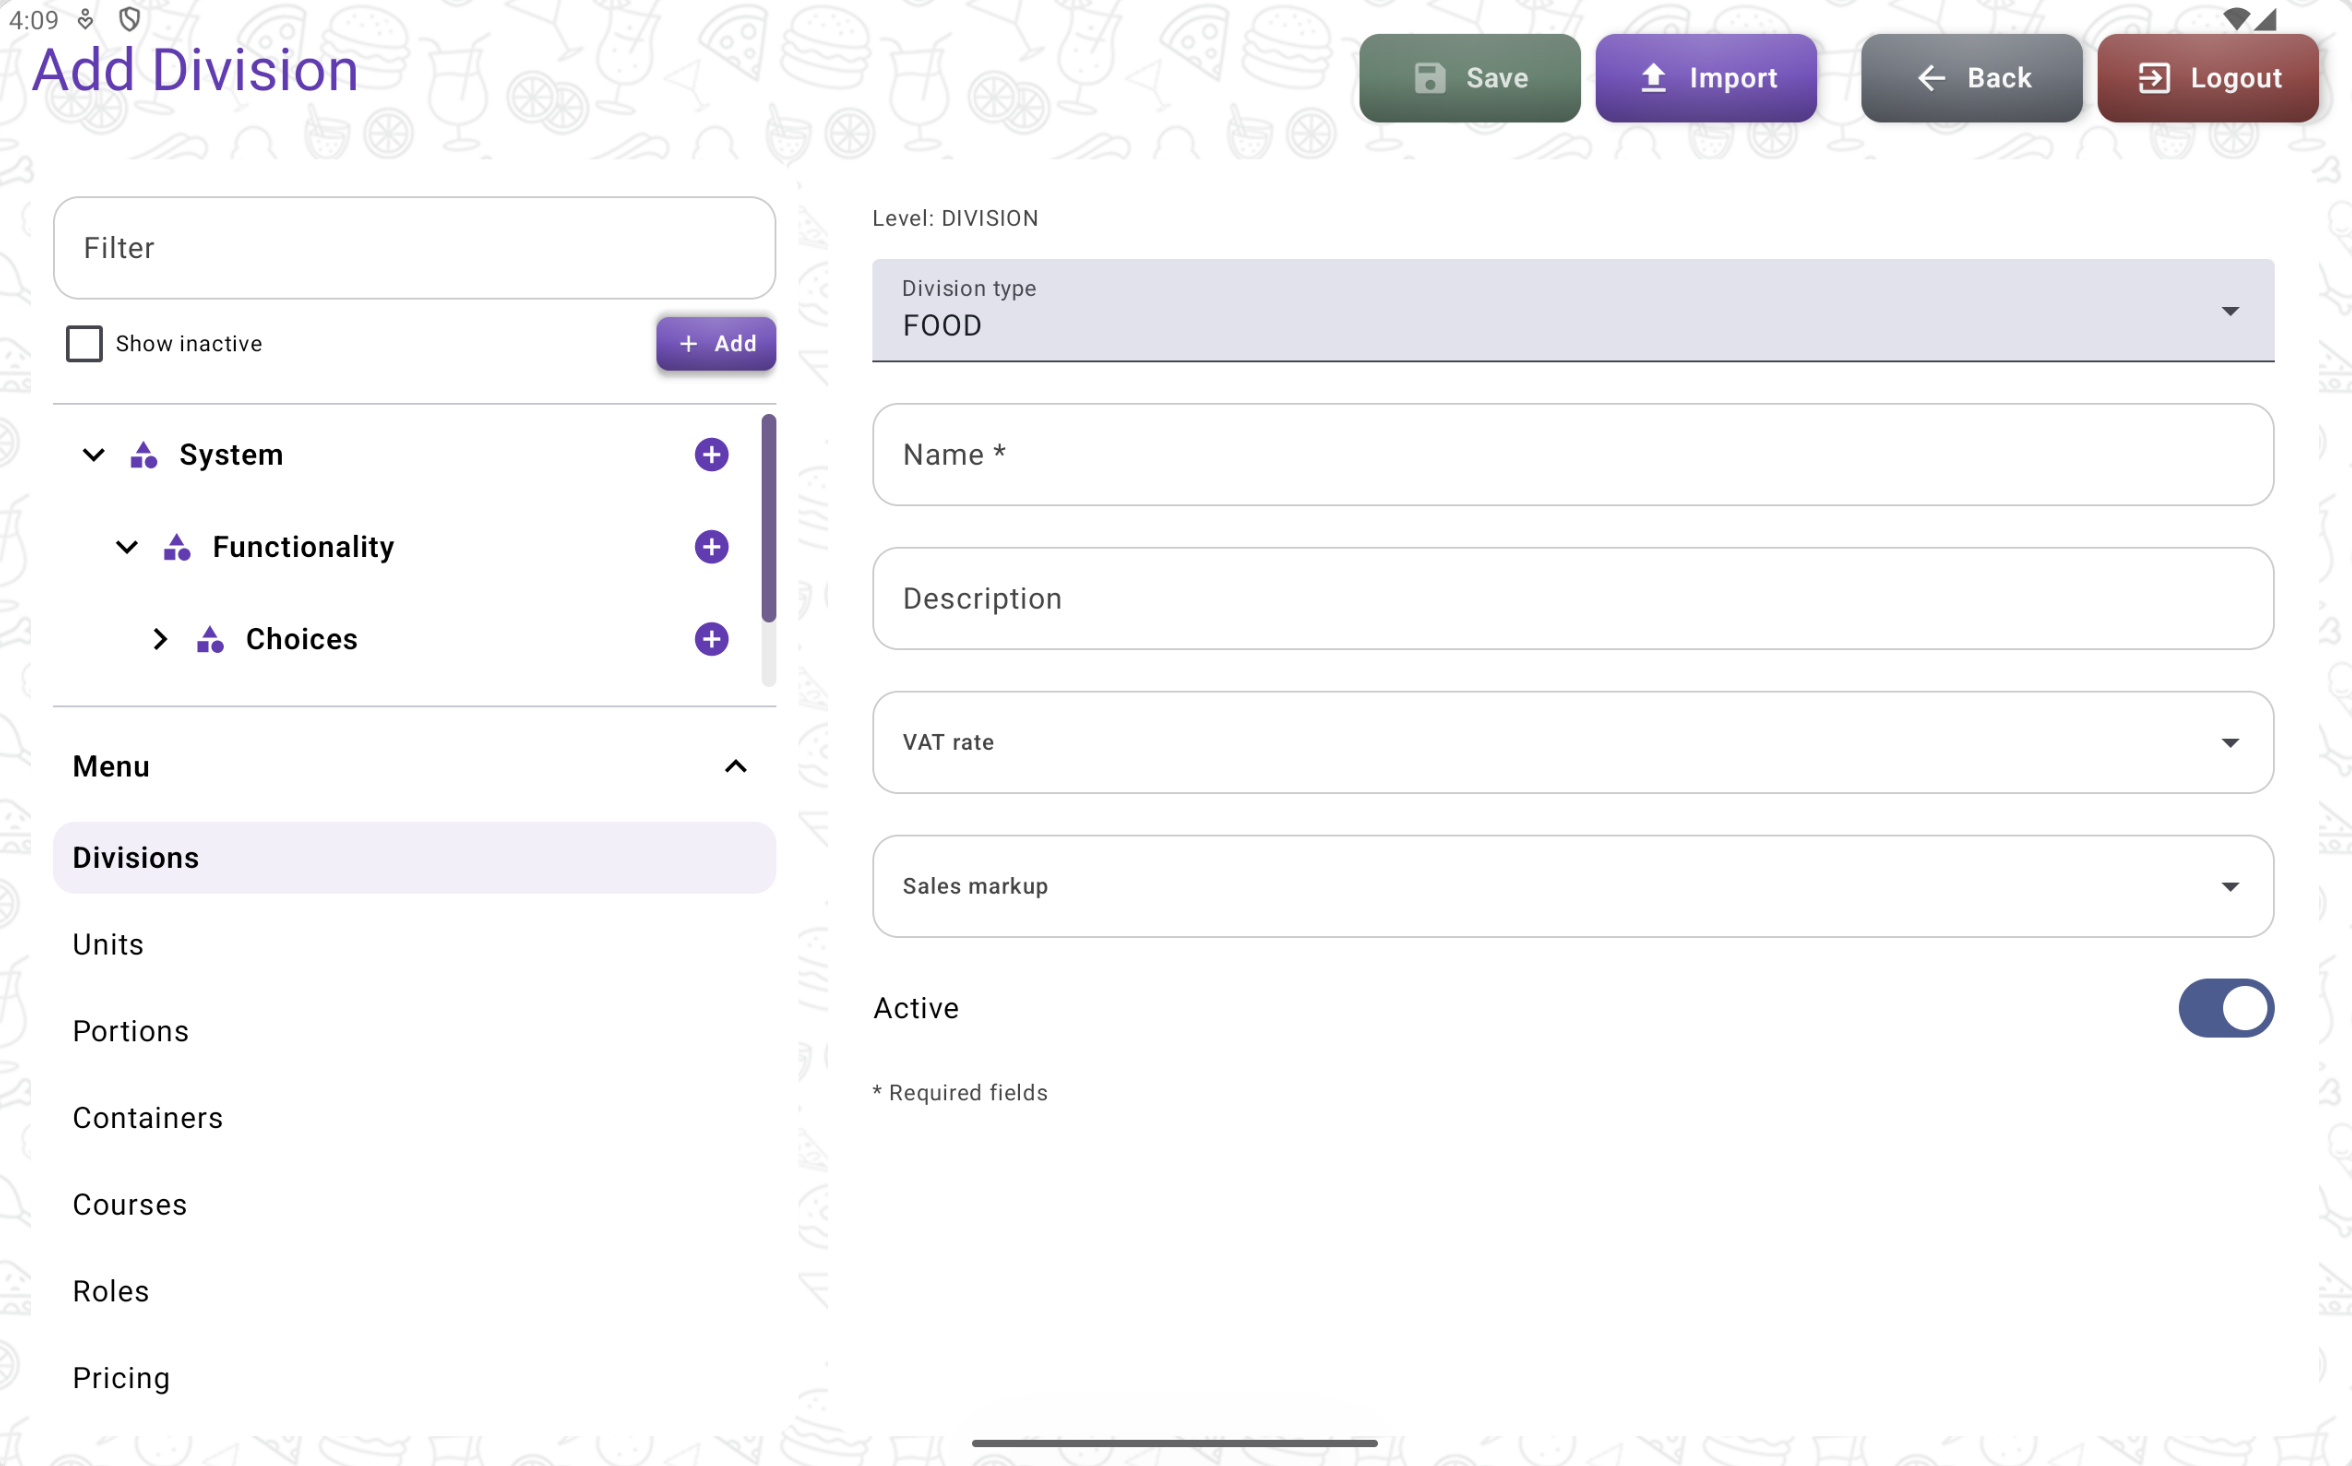Open the Roles menu item
Viewport: 2352px width, 1466px height.
tap(414, 1291)
